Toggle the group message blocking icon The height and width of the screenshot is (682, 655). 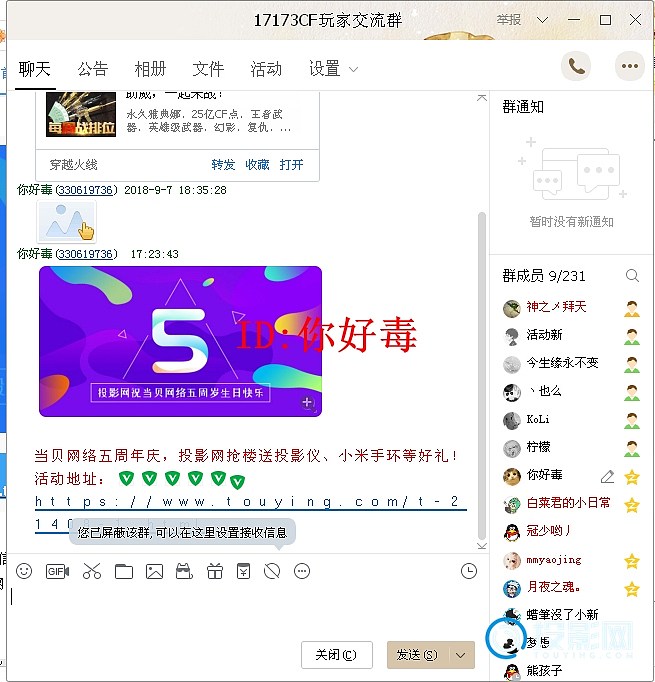point(272,571)
